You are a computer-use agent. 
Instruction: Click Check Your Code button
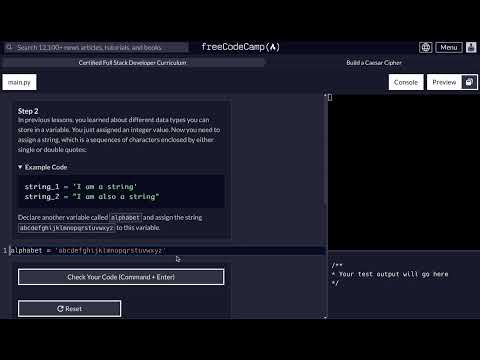coord(121,277)
